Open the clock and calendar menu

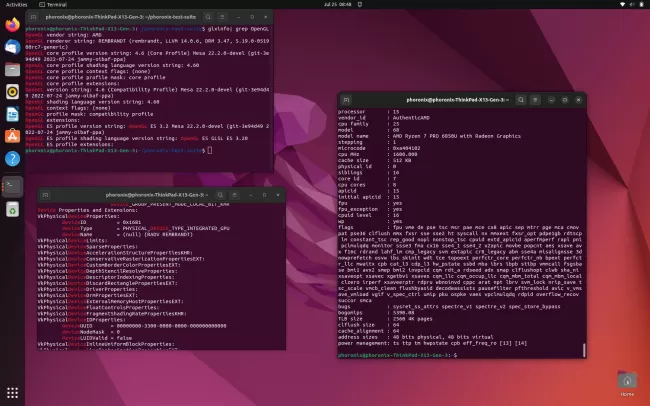324,4
